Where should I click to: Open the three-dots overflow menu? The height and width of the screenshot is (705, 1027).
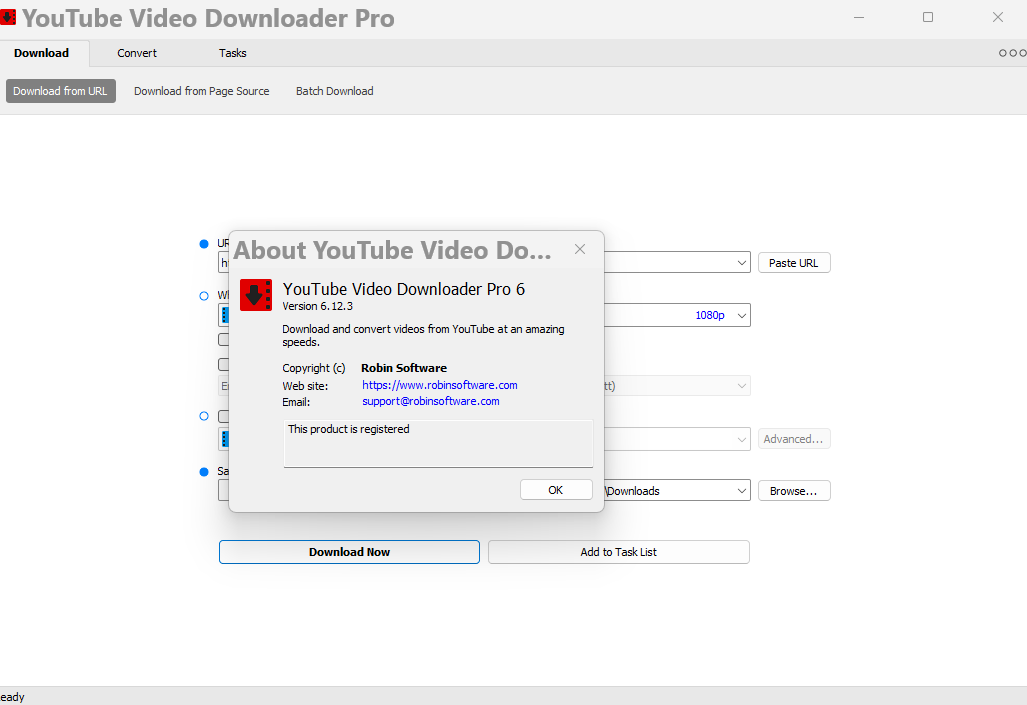pyautogui.click(x=1013, y=53)
